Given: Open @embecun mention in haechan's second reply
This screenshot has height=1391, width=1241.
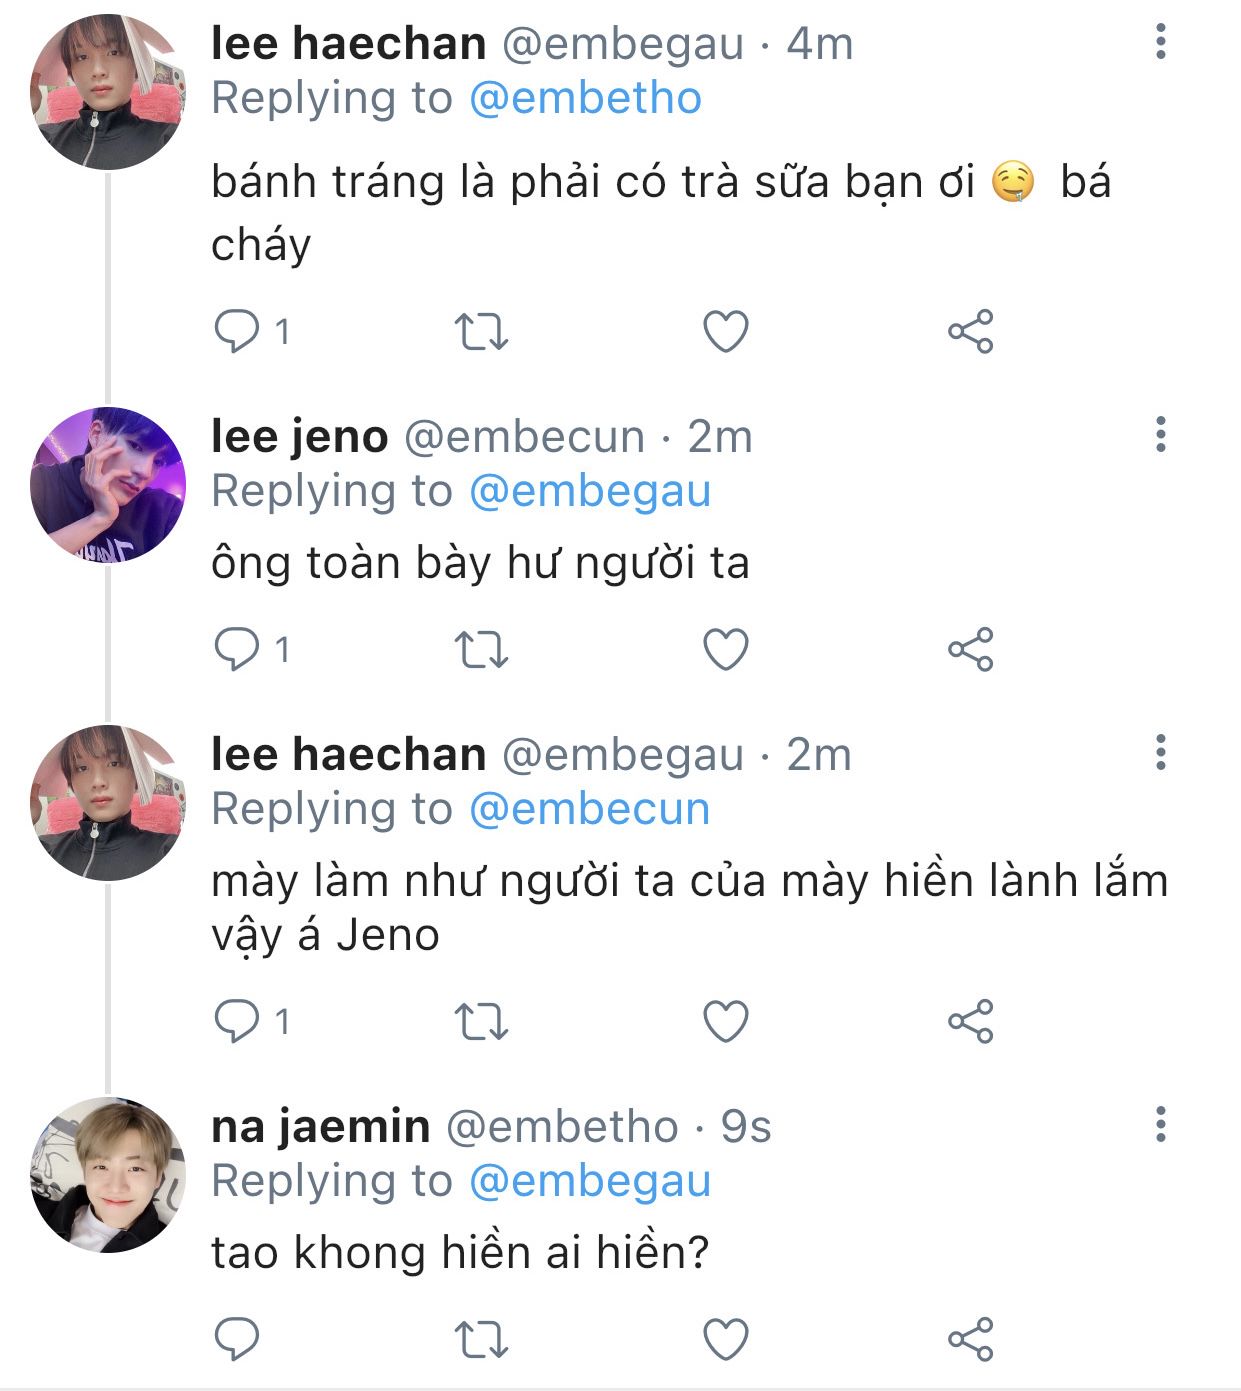Looking at the screenshot, I should 589,809.
